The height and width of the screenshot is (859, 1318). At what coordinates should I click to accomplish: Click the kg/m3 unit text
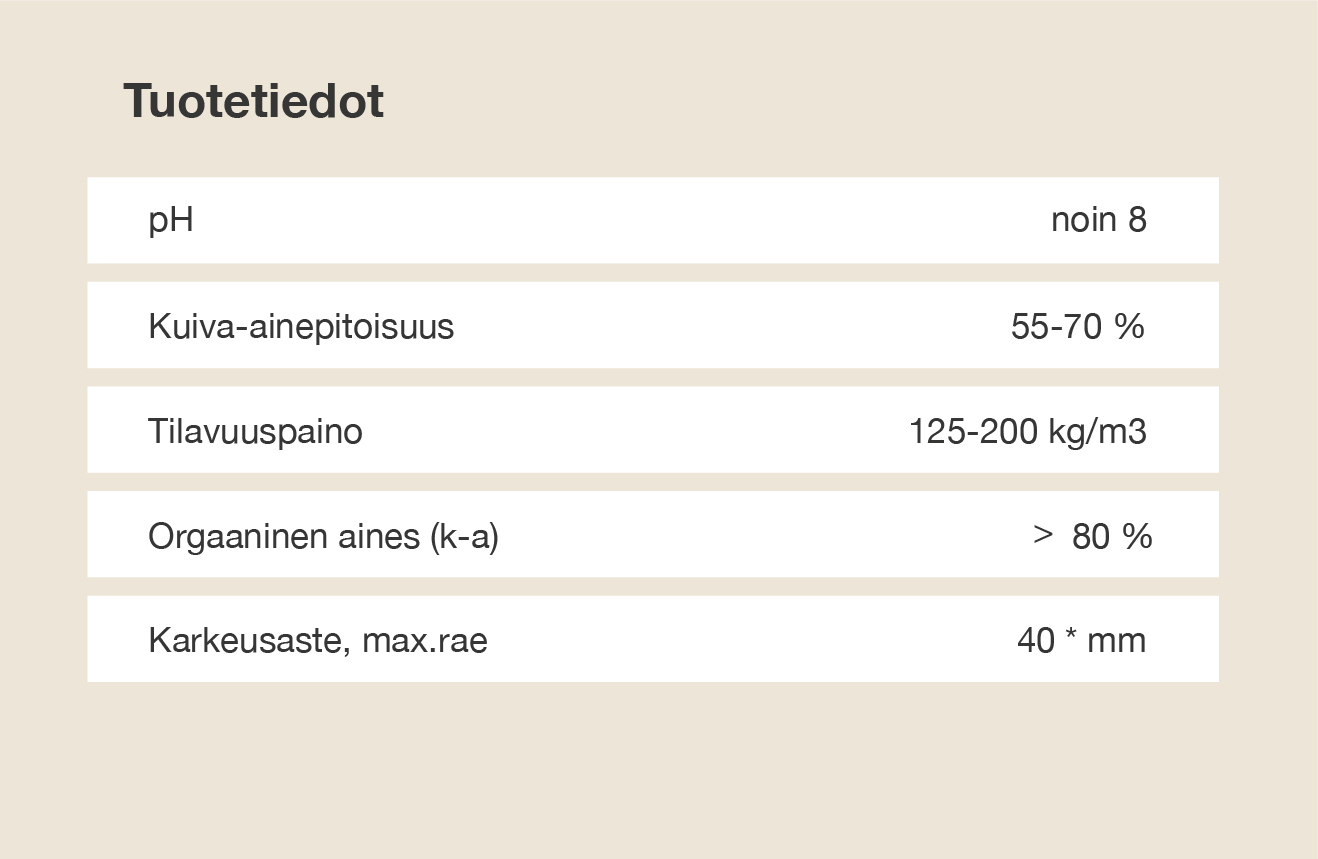(x=1098, y=432)
